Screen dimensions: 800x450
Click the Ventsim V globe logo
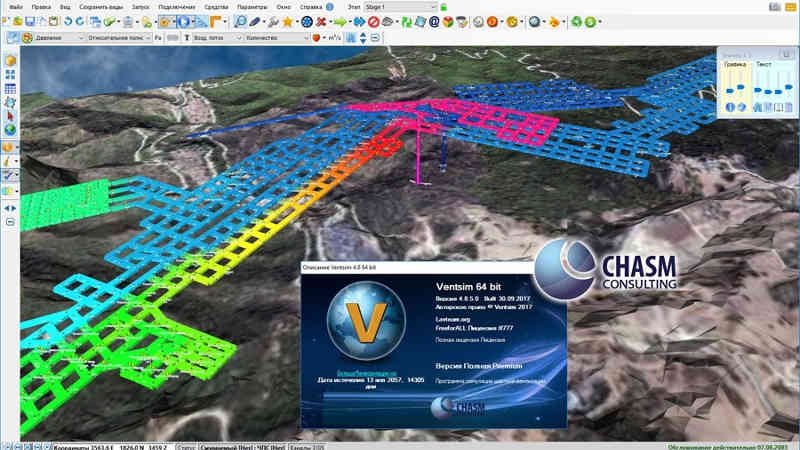(x=366, y=321)
